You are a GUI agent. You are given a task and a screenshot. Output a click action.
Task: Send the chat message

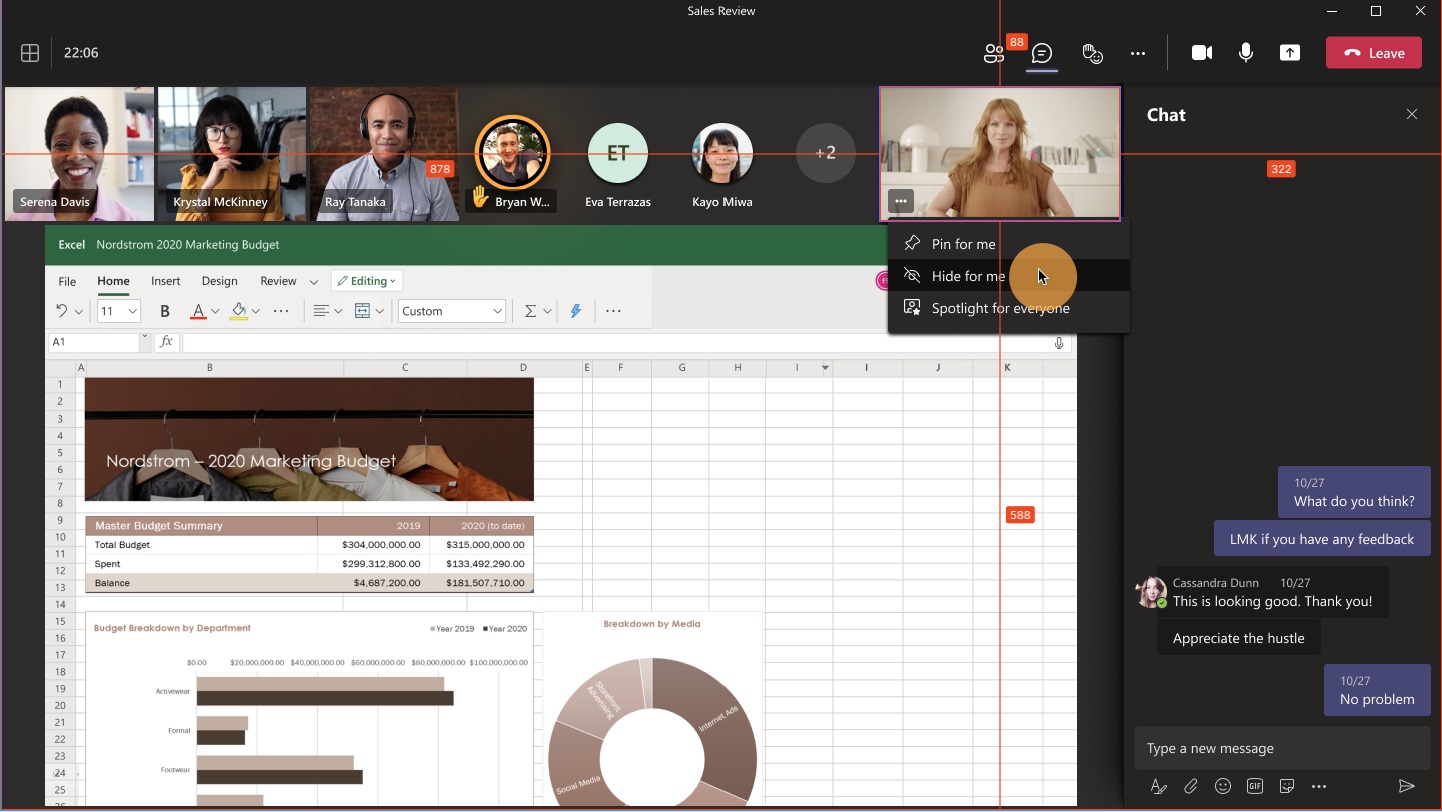[x=1406, y=786]
